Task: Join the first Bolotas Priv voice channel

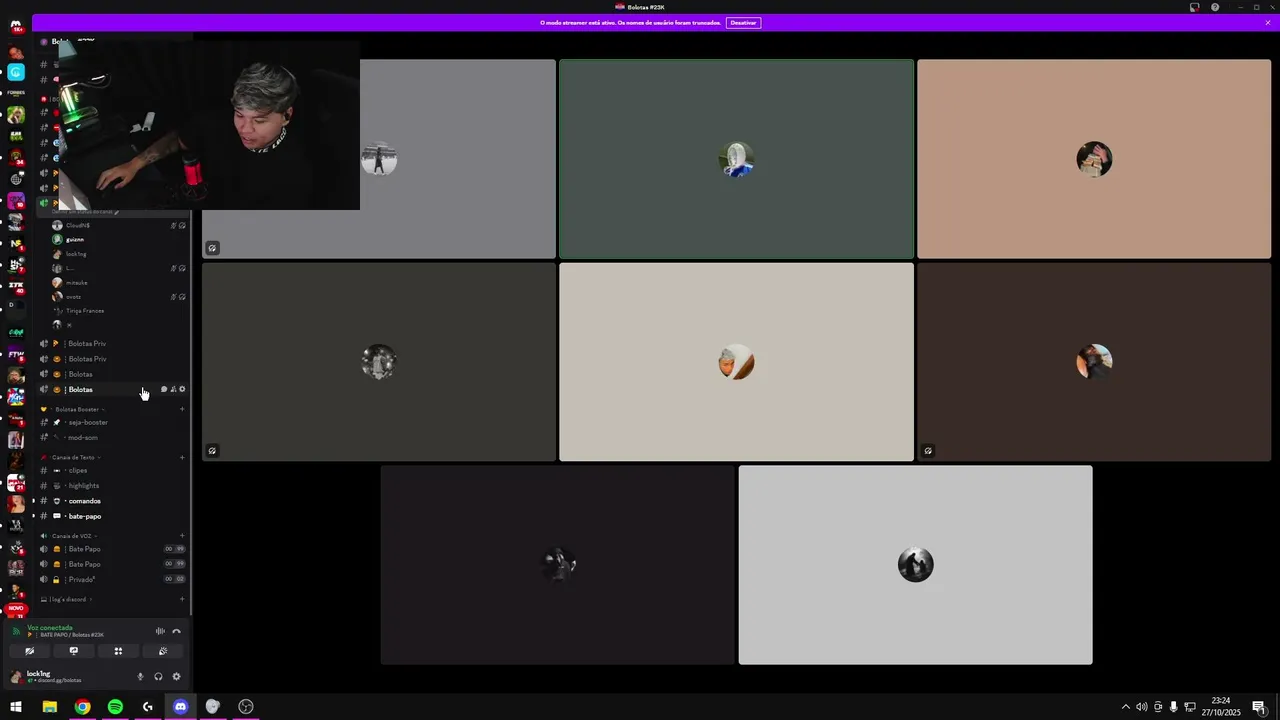Action: point(112,344)
